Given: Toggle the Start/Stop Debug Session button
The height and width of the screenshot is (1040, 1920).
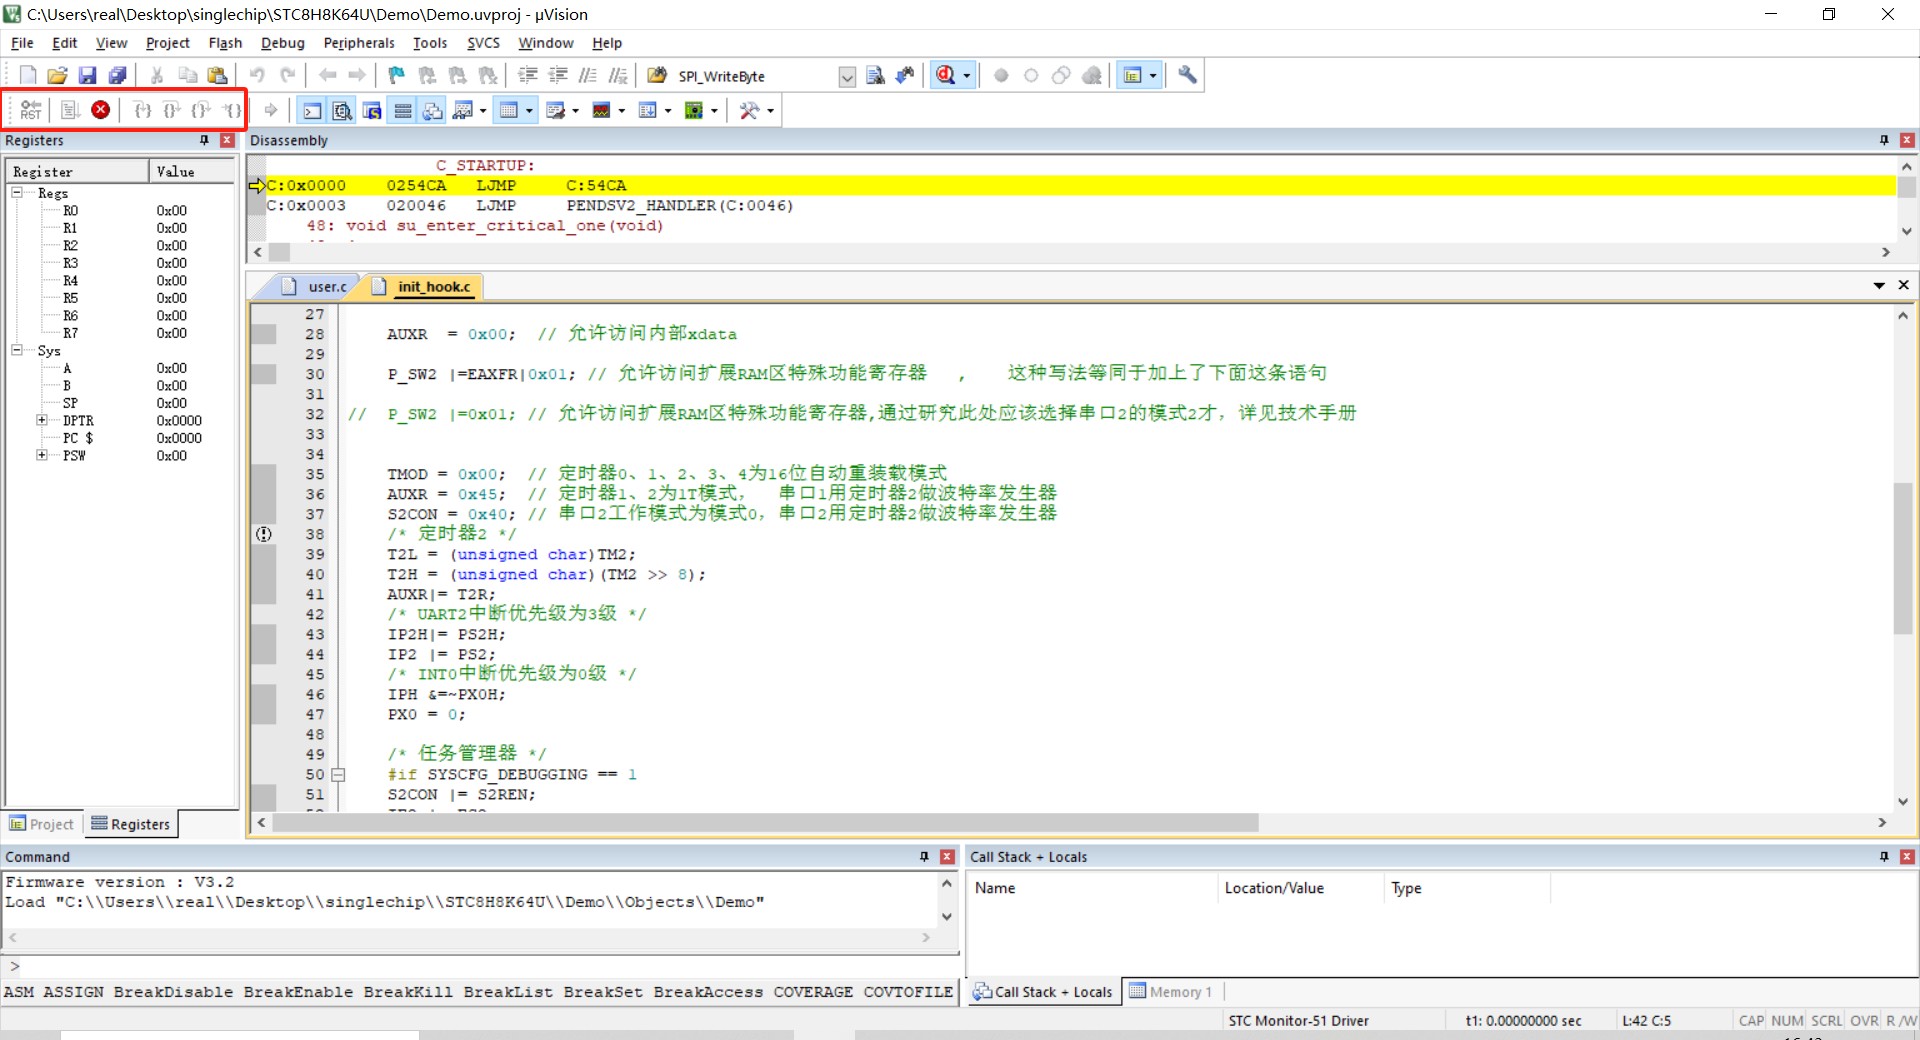Looking at the screenshot, I should [x=946, y=75].
